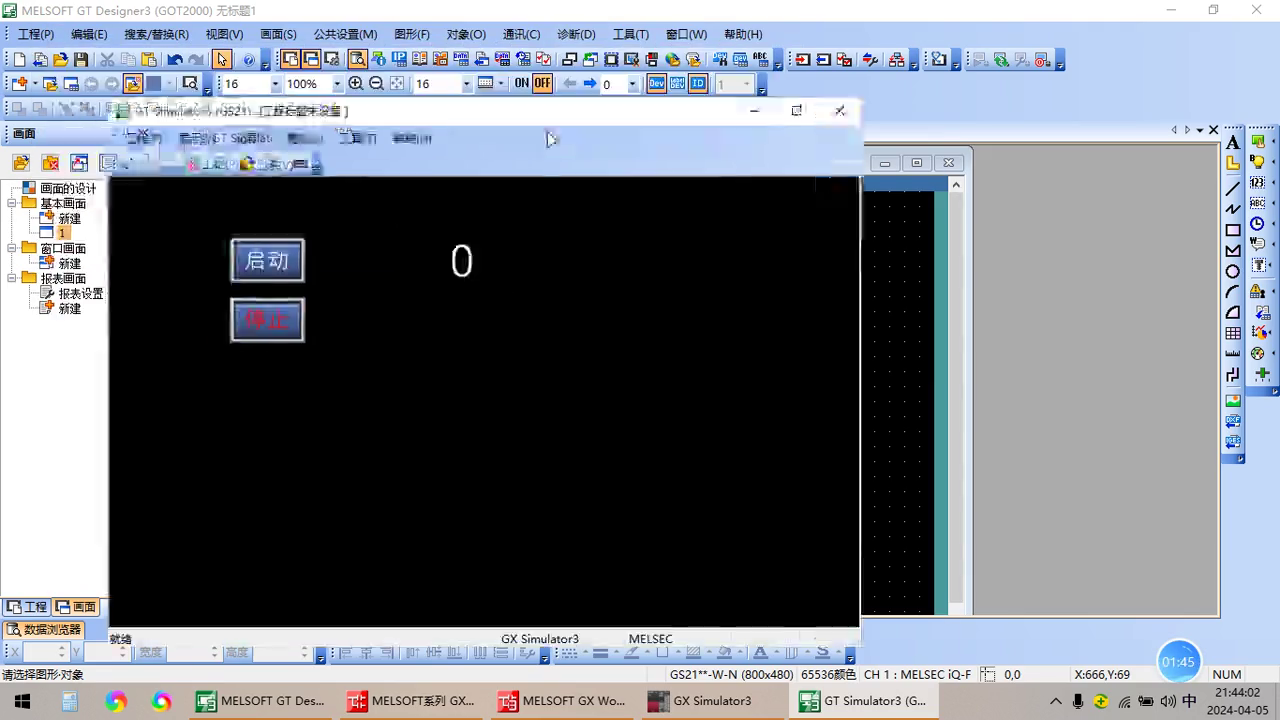The width and height of the screenshot is (1280, 720).
Task: Toggle the Dev device display button
Action: (656, 84)
